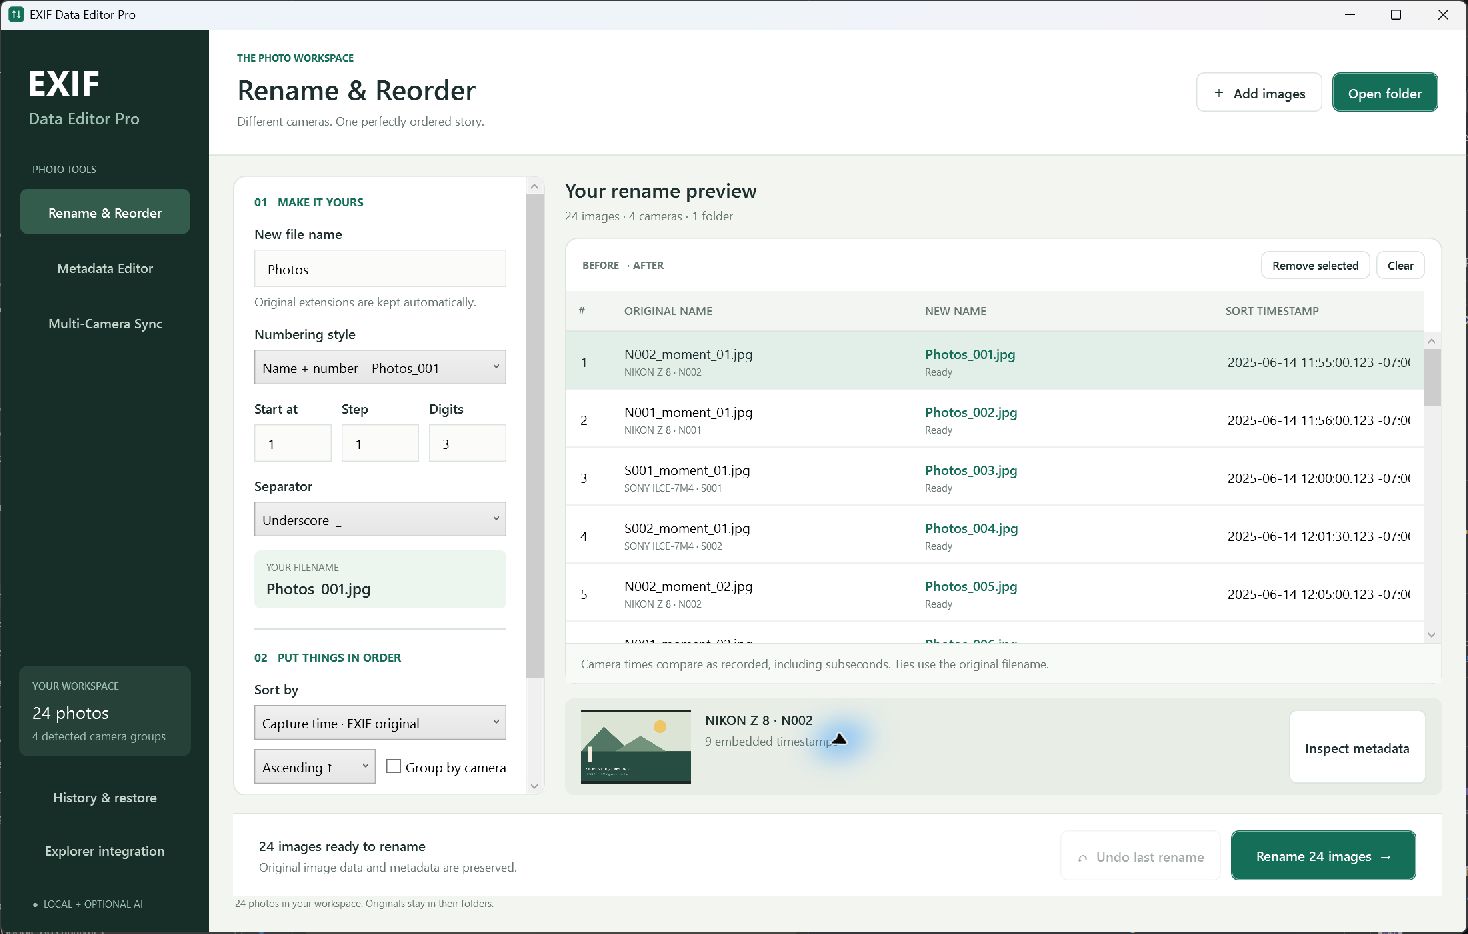Select row N002_moment_01.jpg
Viewport: 1468px width, 934px height.
click(x=994, y=361)
